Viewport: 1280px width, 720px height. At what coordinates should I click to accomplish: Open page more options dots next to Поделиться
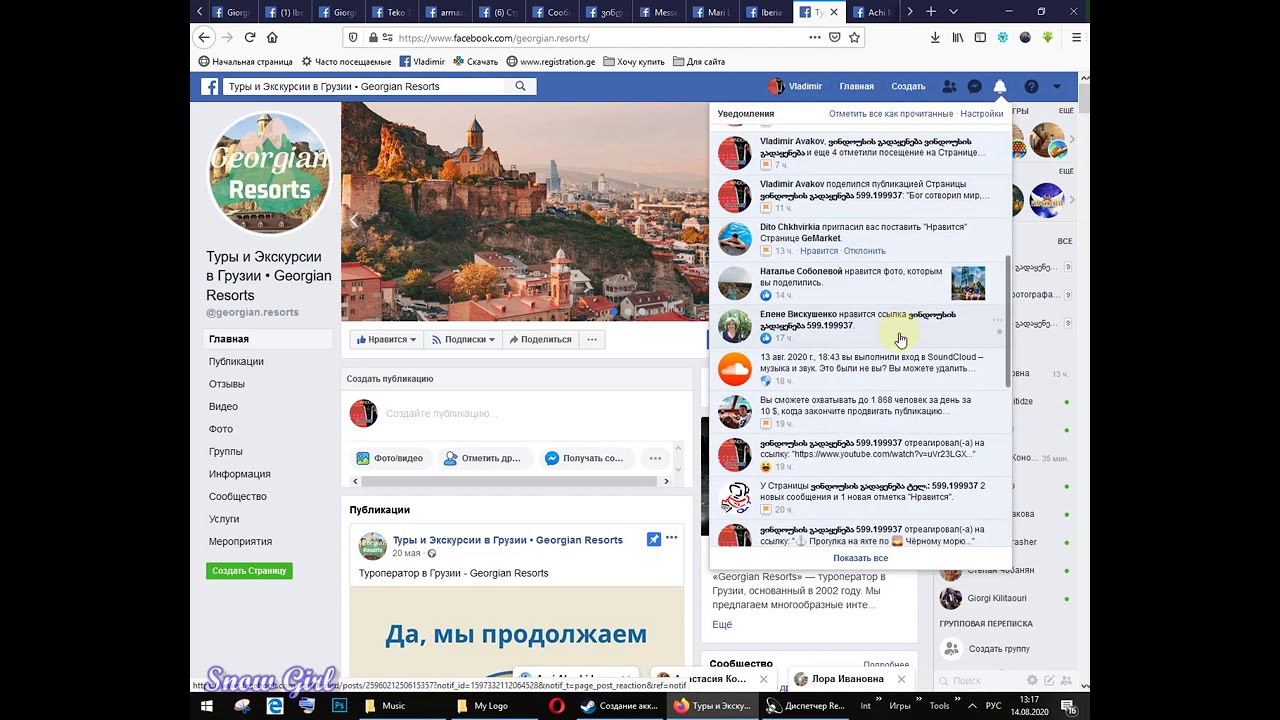(x=592, y=340)
